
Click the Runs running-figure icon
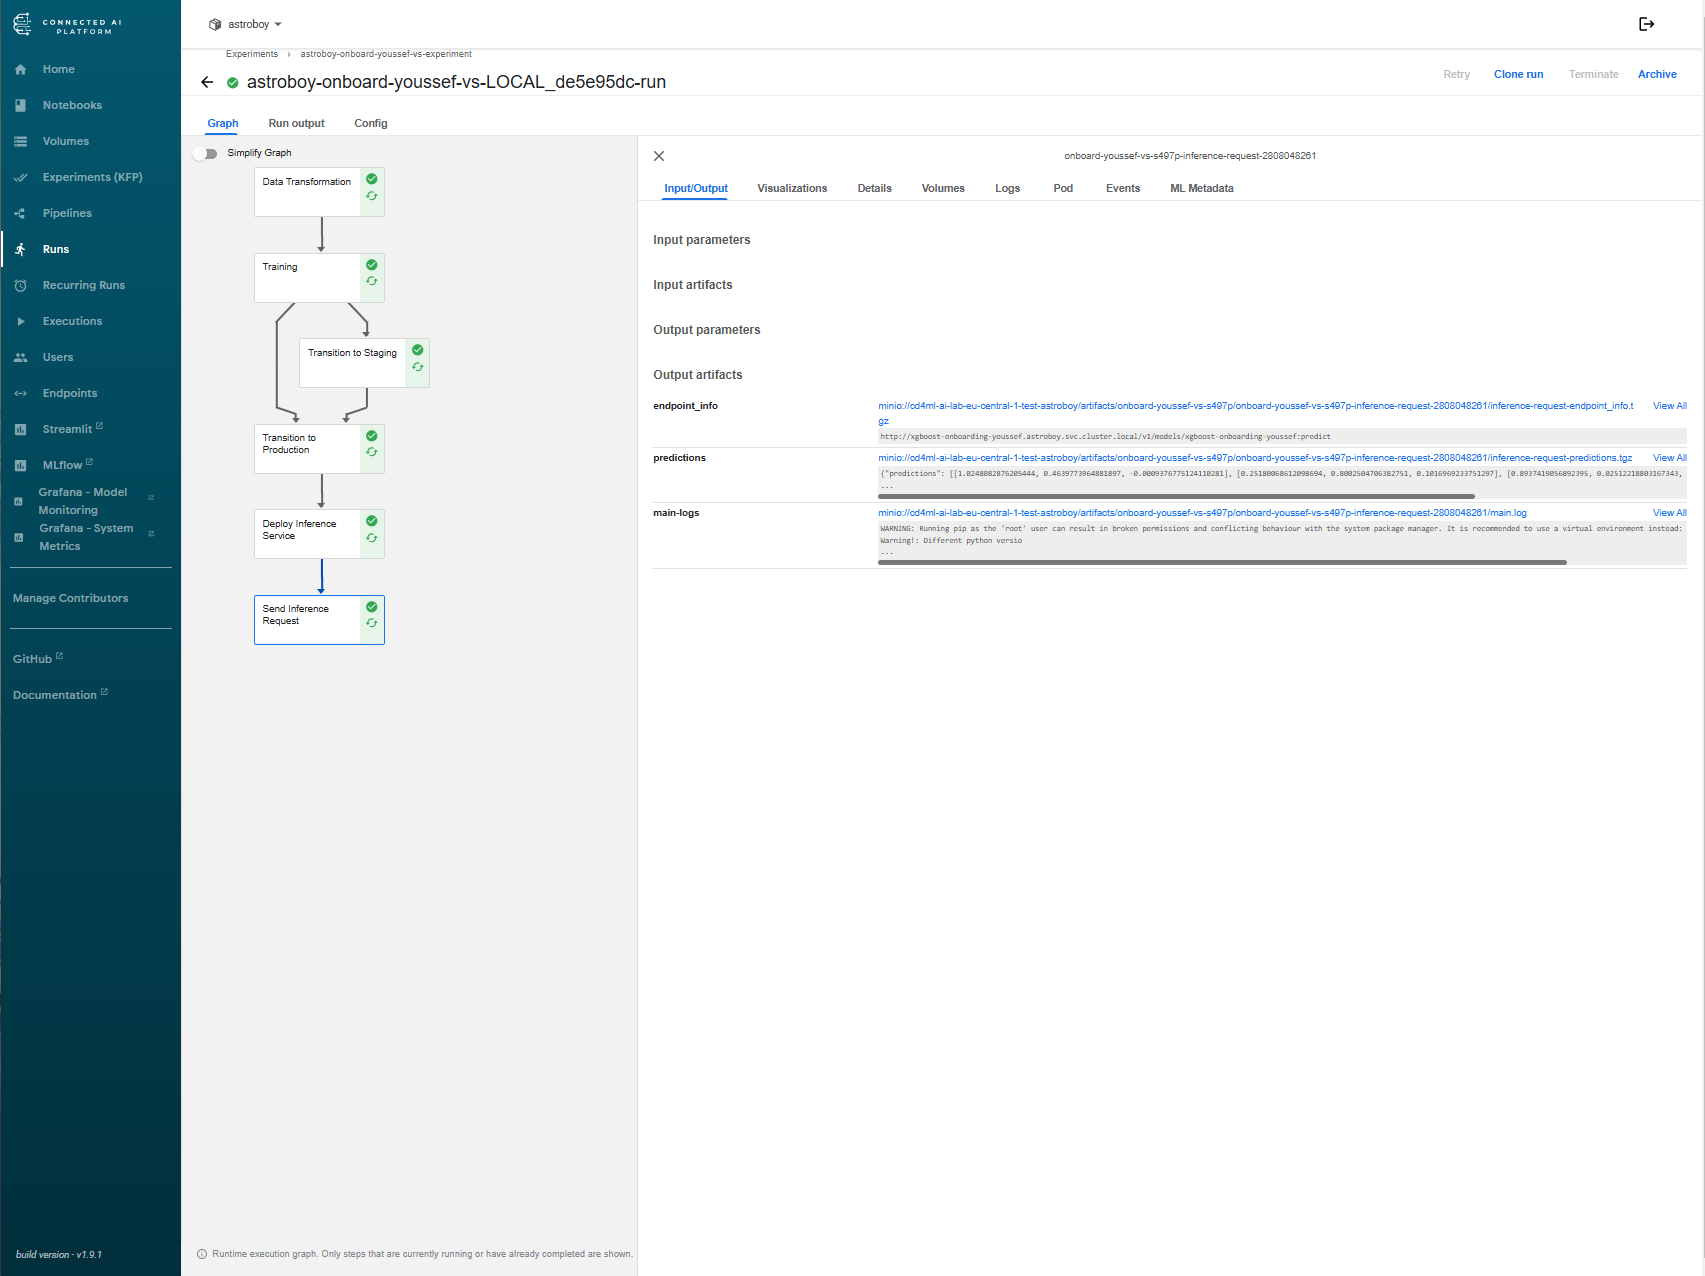[x=20, y=249]
